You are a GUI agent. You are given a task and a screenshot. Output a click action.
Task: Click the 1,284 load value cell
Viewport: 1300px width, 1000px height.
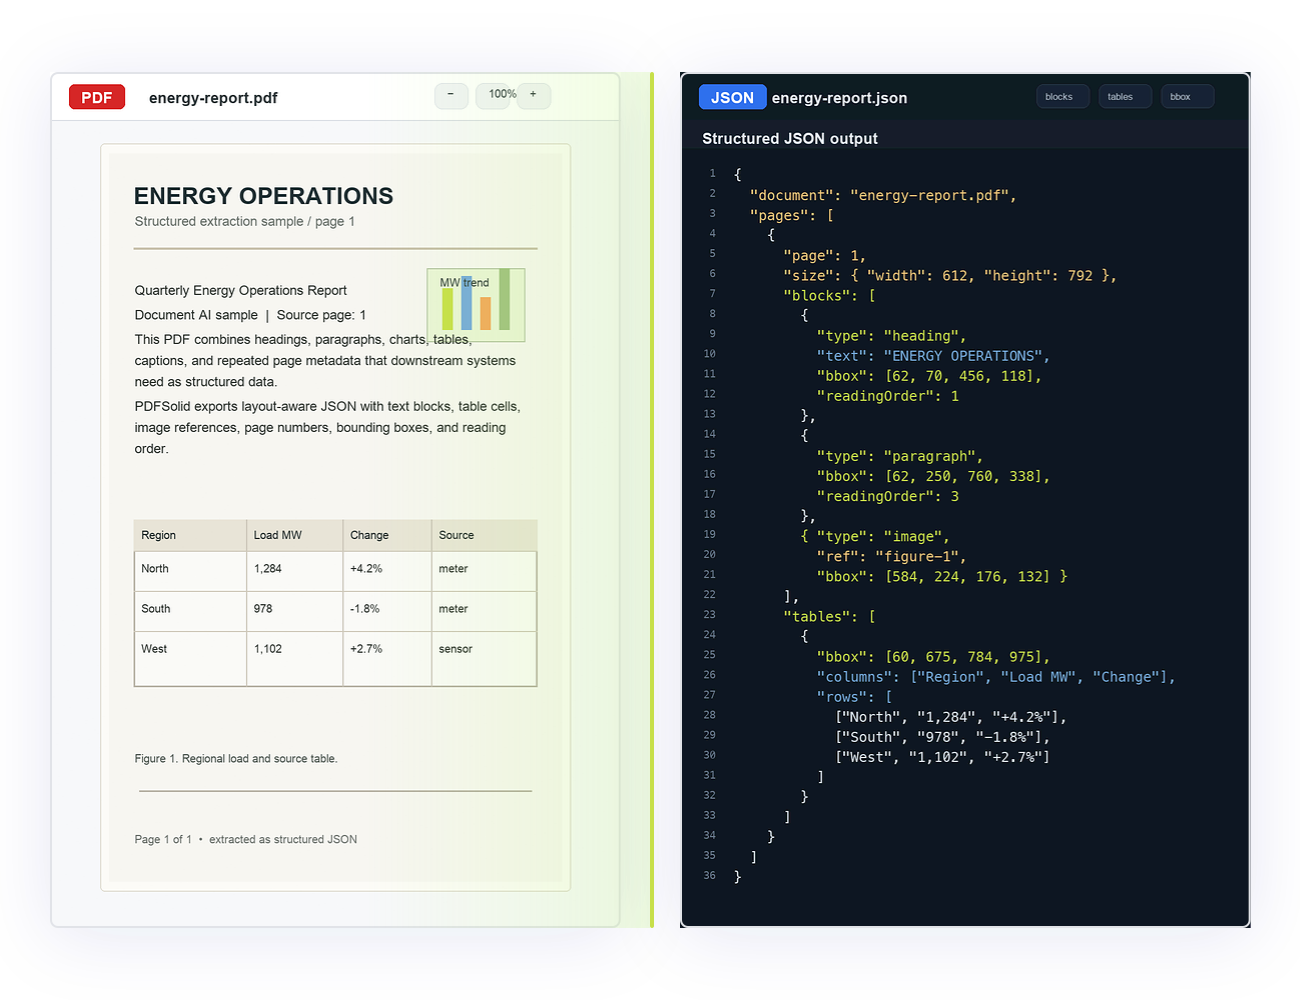[x=295, y=569]
